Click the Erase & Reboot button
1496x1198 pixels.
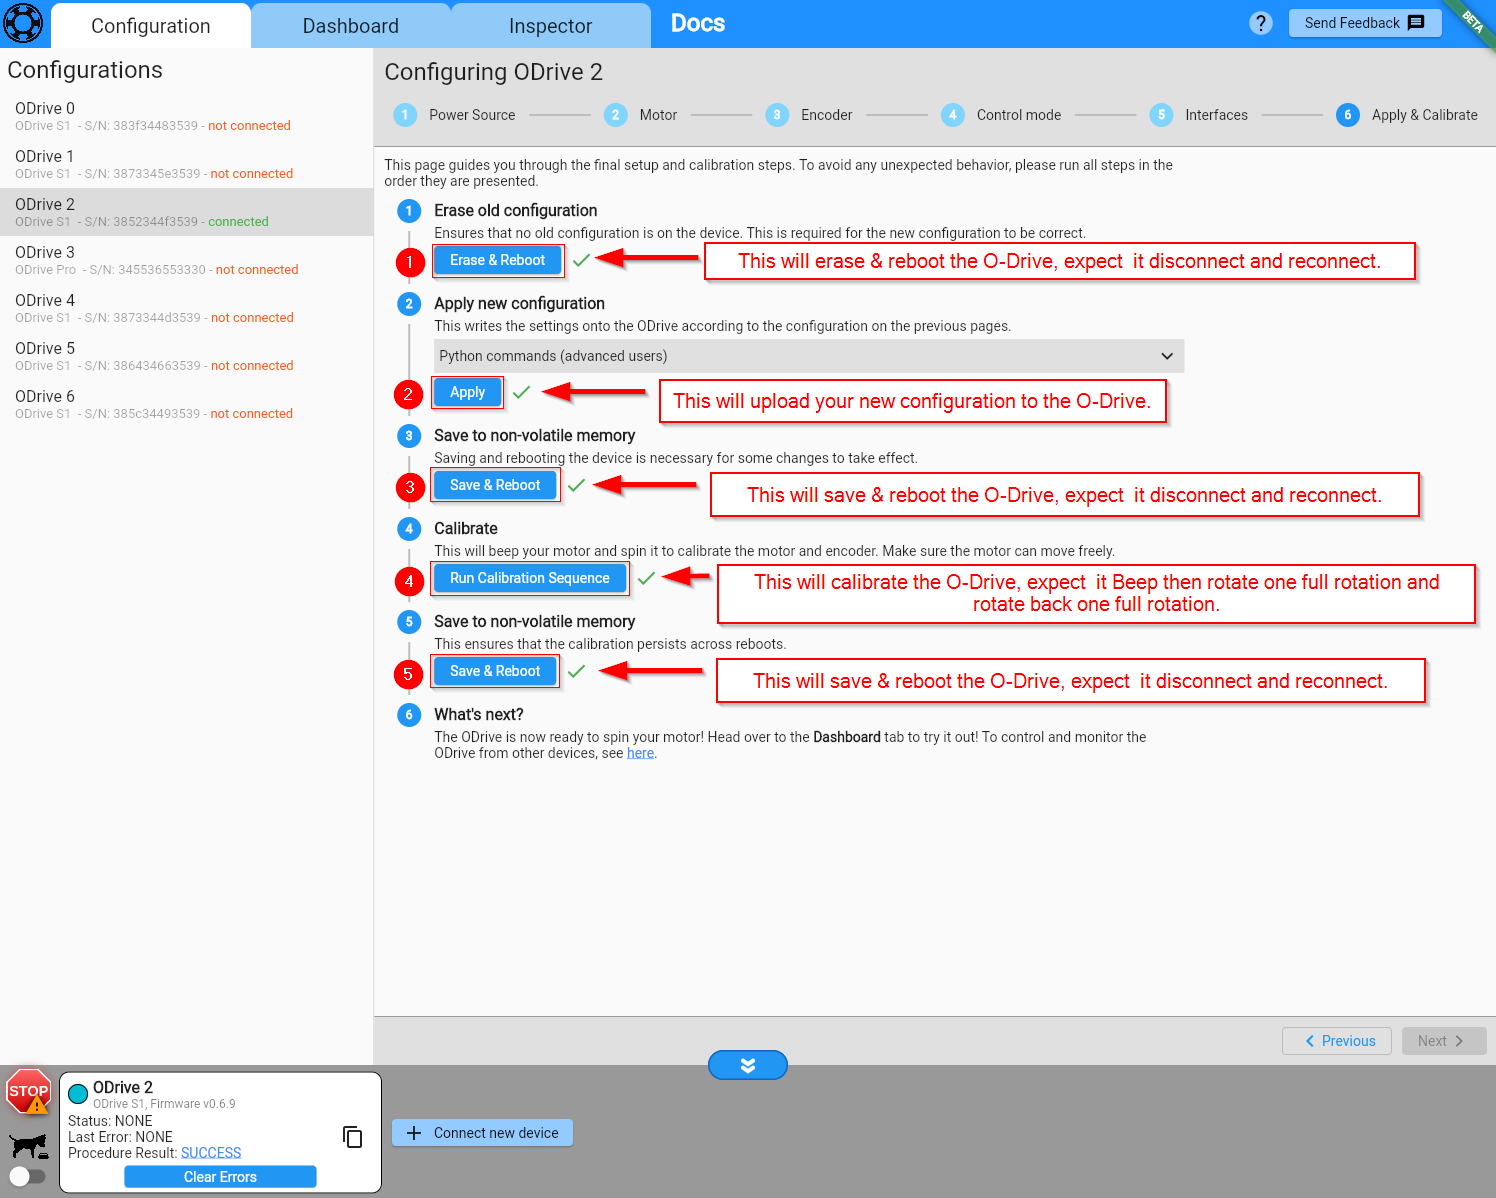pos(497,260)
